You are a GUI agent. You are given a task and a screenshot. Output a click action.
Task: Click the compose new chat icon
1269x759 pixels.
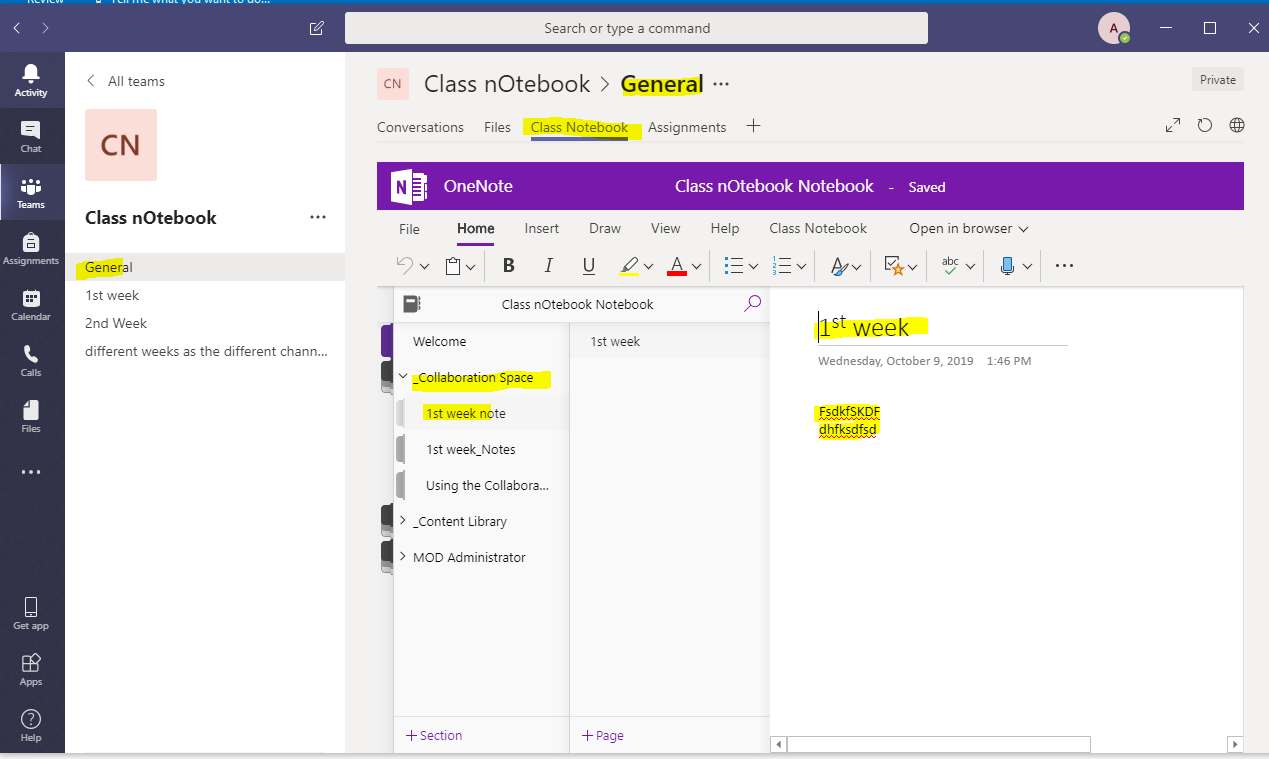point(317,28)
